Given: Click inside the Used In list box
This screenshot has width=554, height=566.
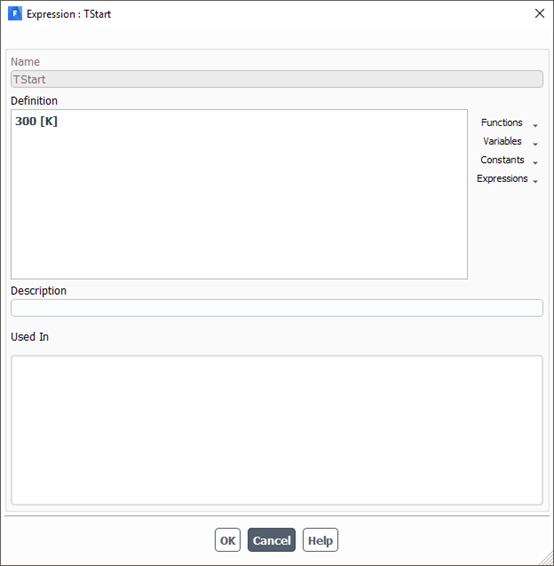Looking at the screenshot, I should pos(276,430).
